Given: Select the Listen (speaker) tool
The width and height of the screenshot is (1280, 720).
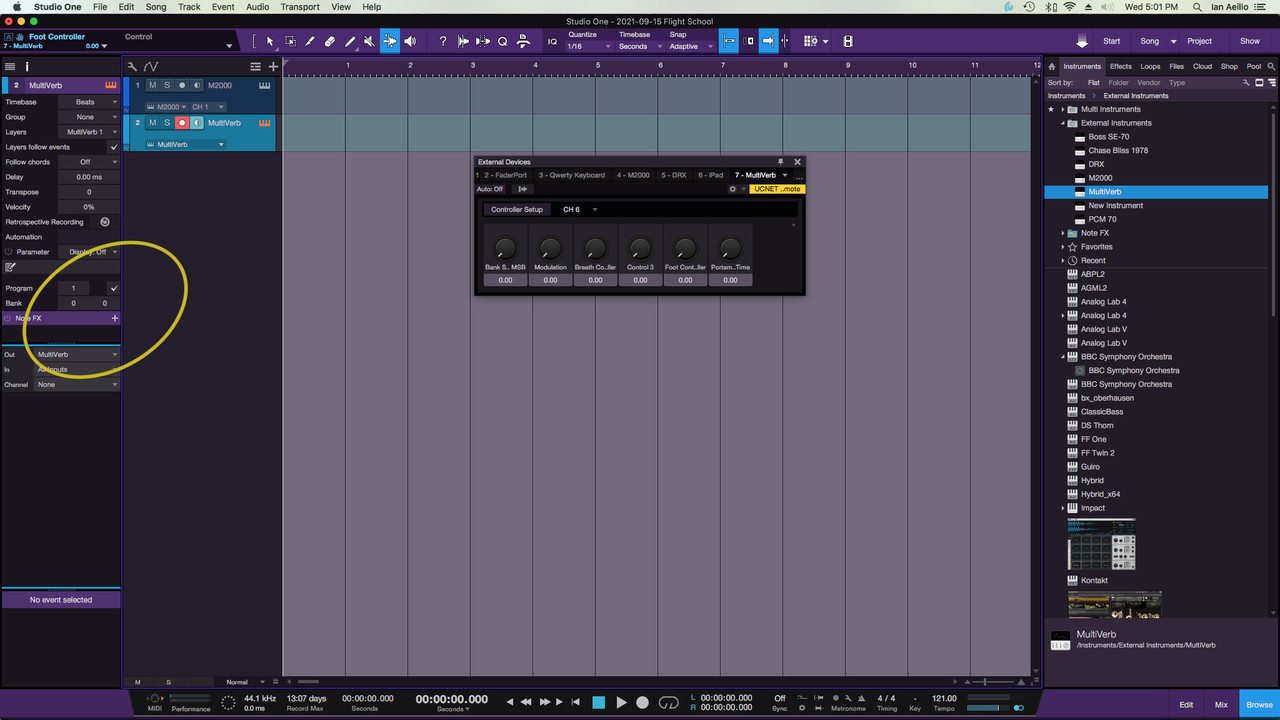Looking at the screenshot, I should (x=410, y=41).
